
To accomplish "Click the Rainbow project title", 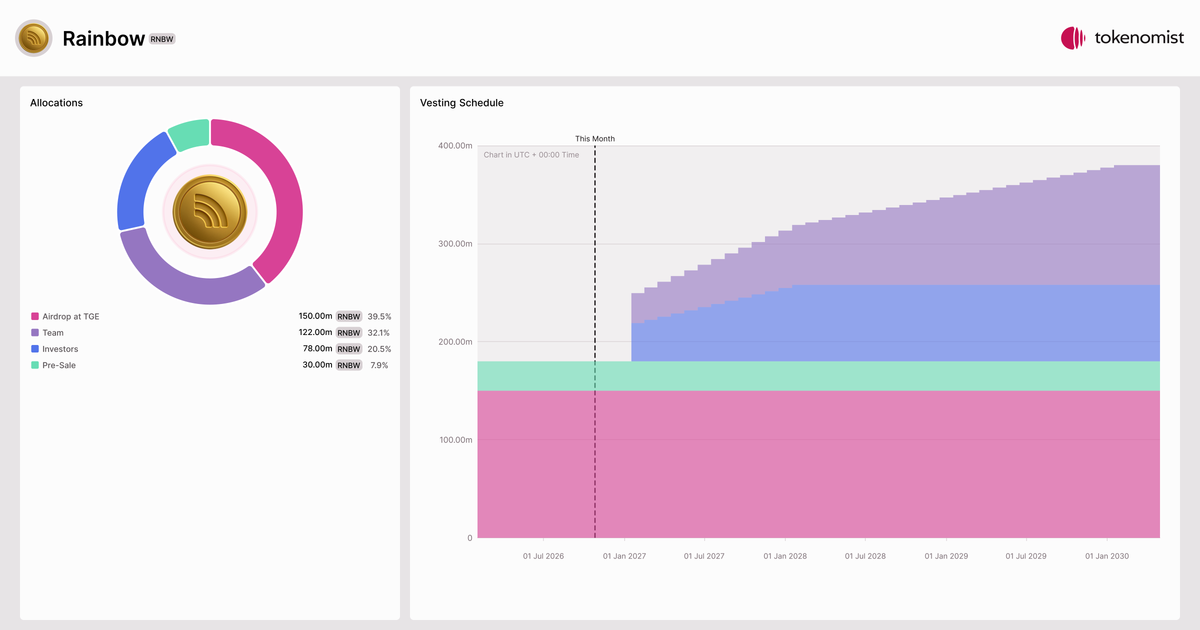I will (x=103, y=38).
